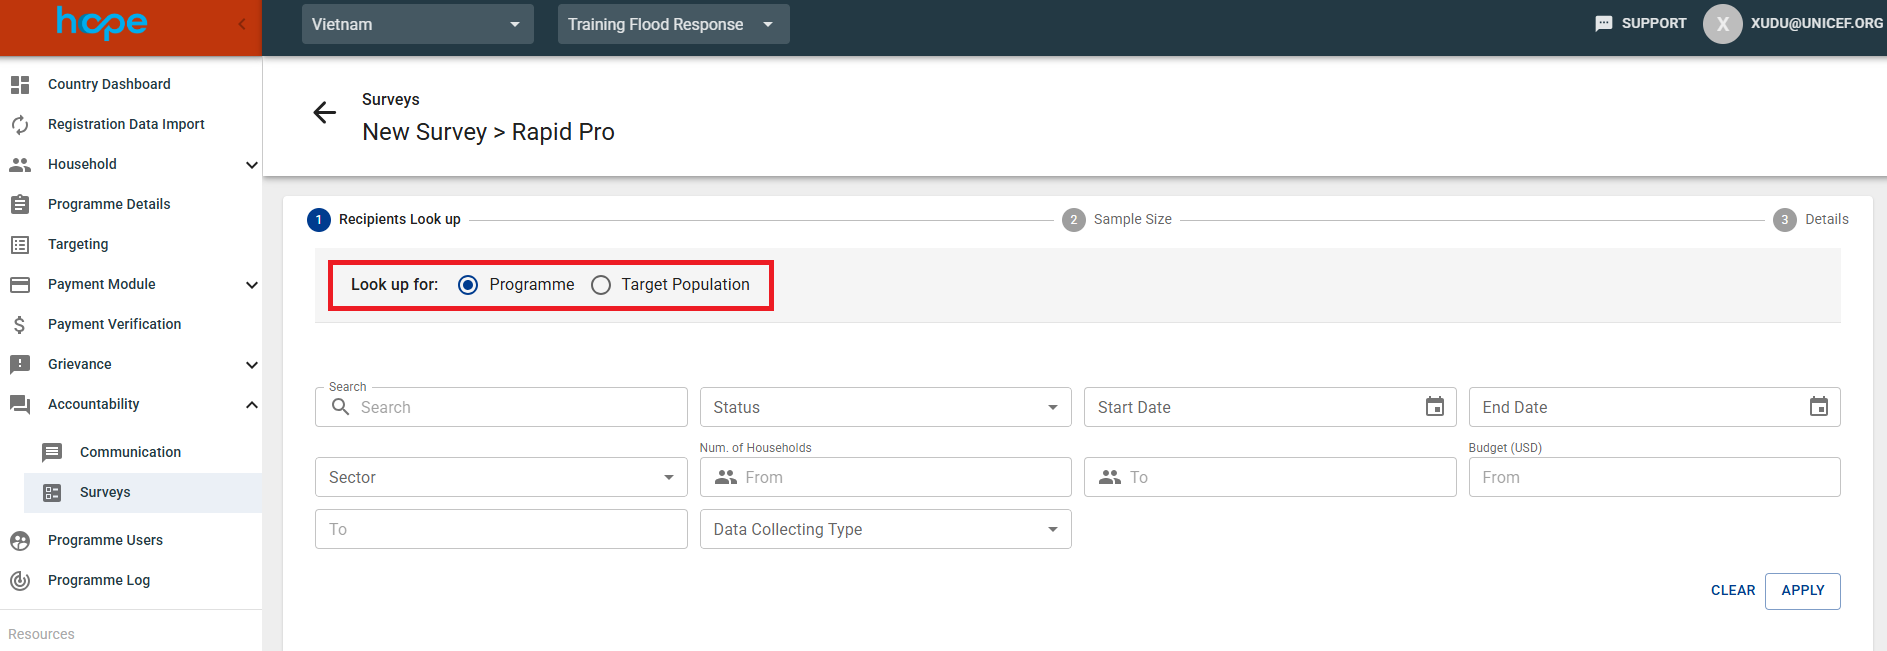
Task: Go to Targeting in the sidebar
Action: (x=78, y=244)
